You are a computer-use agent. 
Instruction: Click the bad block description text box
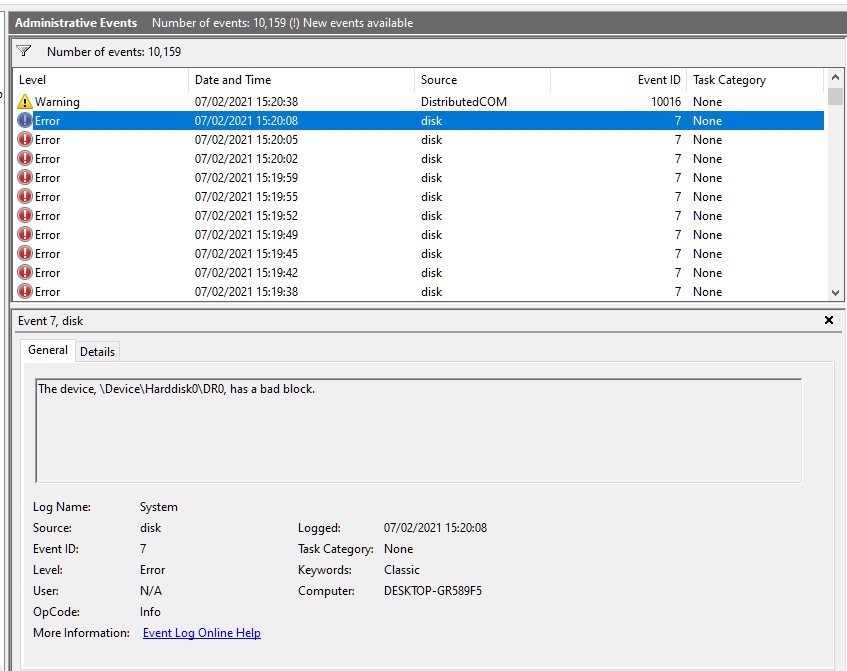[418, 431]
